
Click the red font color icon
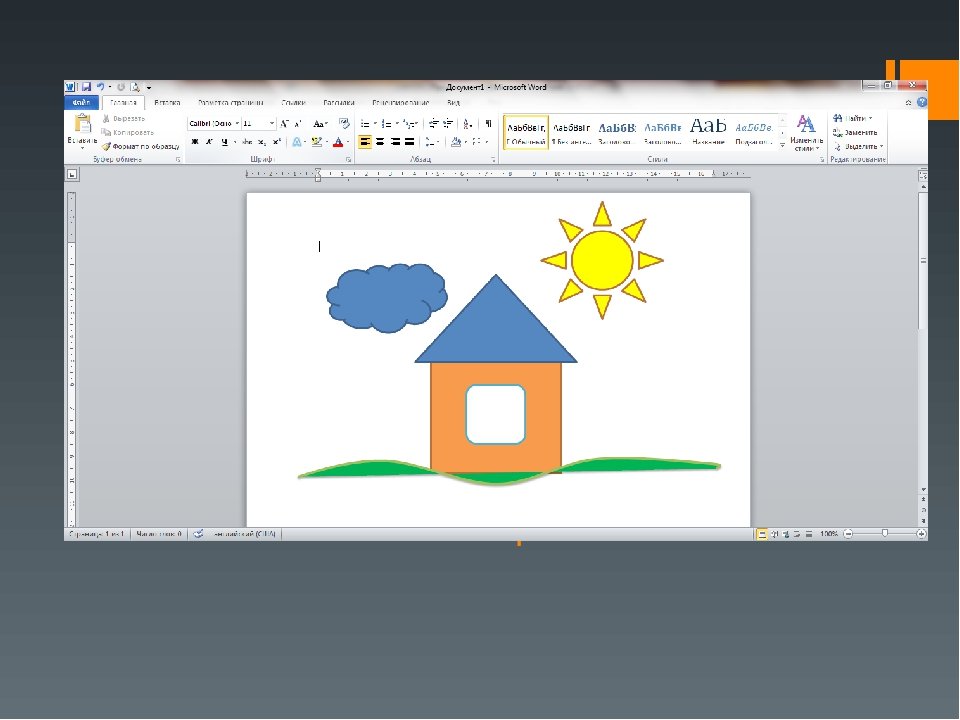pyautogui.click(x=338, y=142)
